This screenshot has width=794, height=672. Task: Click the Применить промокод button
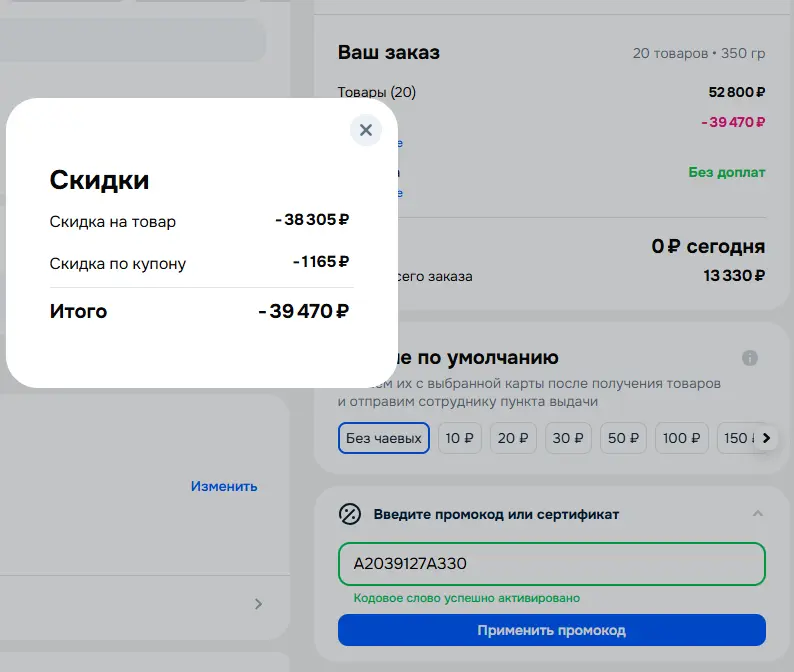(551, 630)
